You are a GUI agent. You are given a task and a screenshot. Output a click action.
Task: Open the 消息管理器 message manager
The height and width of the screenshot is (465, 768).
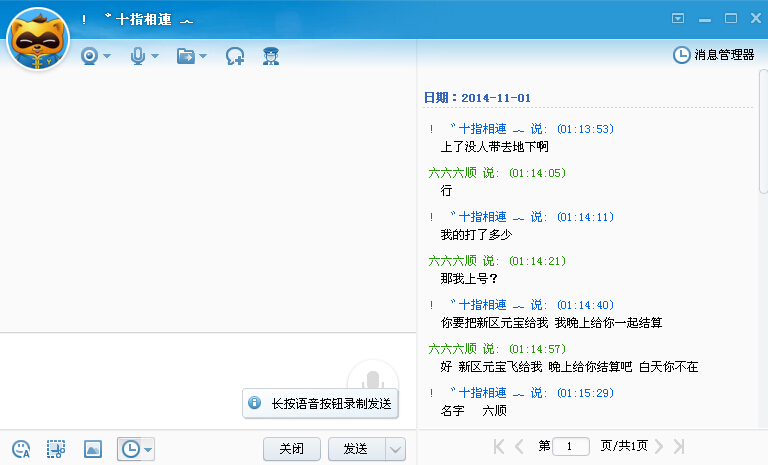point(714,55)
